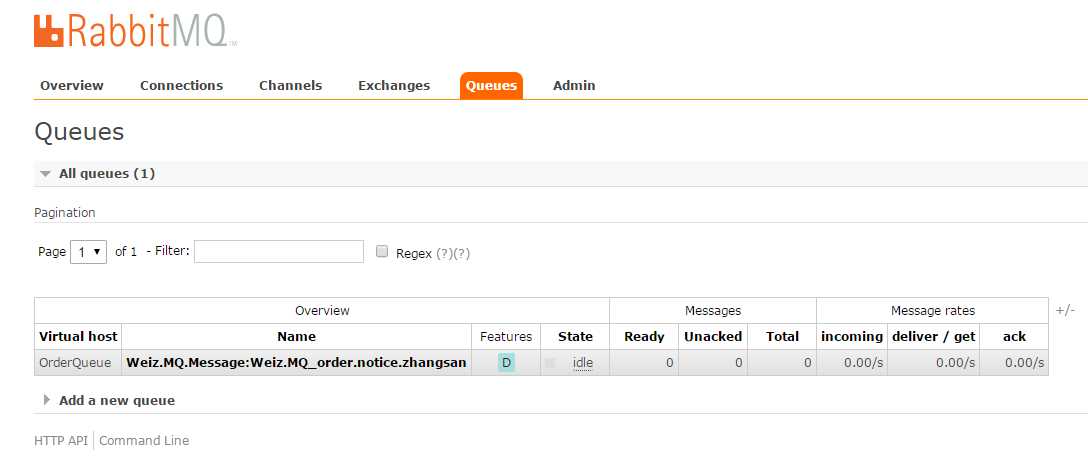Click the 0.00/s deliver / get value
Image resolution: width=1088 pixels, height=475 pixels.
click(x=955, y=362)
